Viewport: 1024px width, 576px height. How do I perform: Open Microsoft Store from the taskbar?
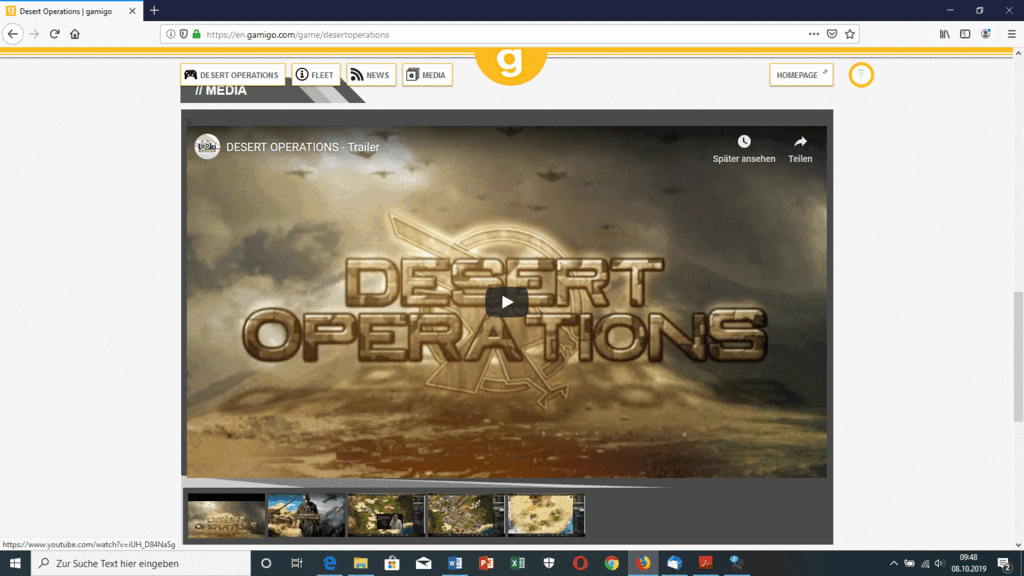click(x=392, y=563)
